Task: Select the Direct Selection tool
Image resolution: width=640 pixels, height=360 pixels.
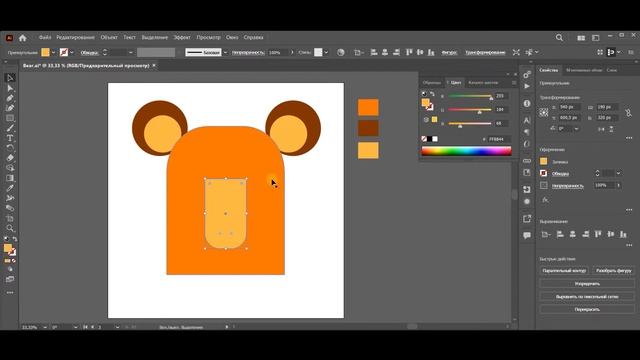Action: coord(10,88)
